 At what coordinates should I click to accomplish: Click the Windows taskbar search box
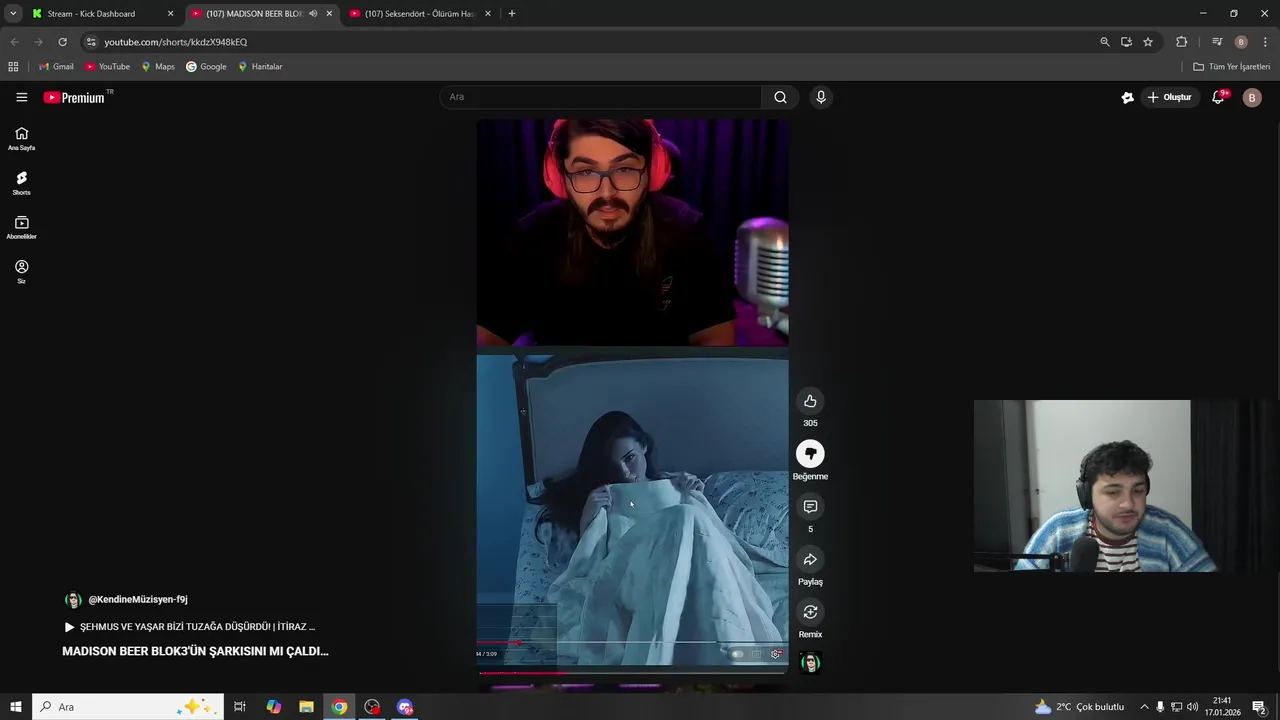[x=127, y=707]
